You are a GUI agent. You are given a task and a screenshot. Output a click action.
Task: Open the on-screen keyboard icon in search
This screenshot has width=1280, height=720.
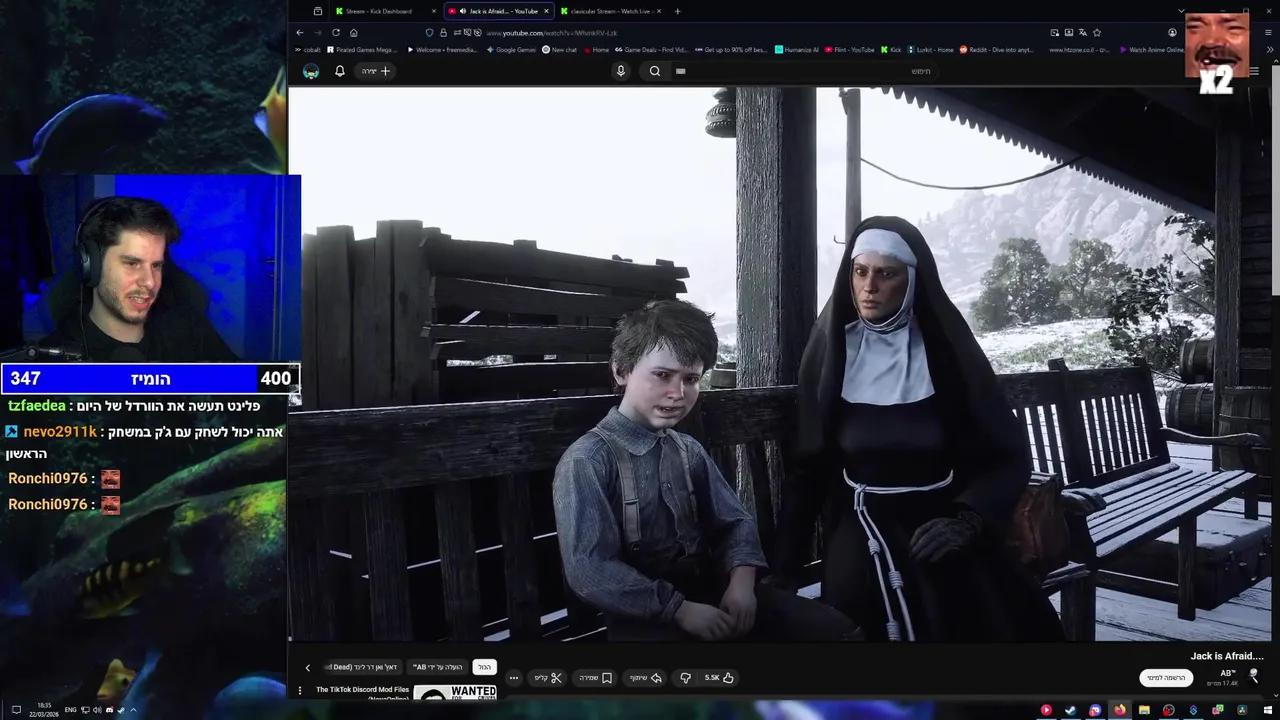(680, 71)
